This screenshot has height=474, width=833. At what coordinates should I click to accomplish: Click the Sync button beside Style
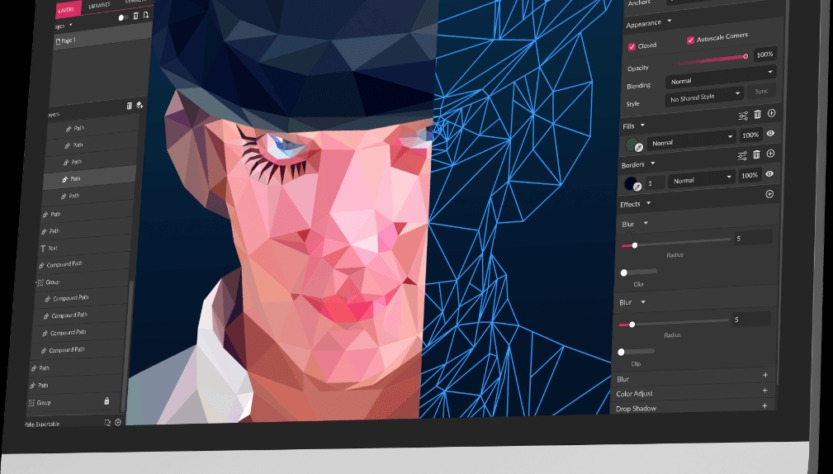[761, 91]
